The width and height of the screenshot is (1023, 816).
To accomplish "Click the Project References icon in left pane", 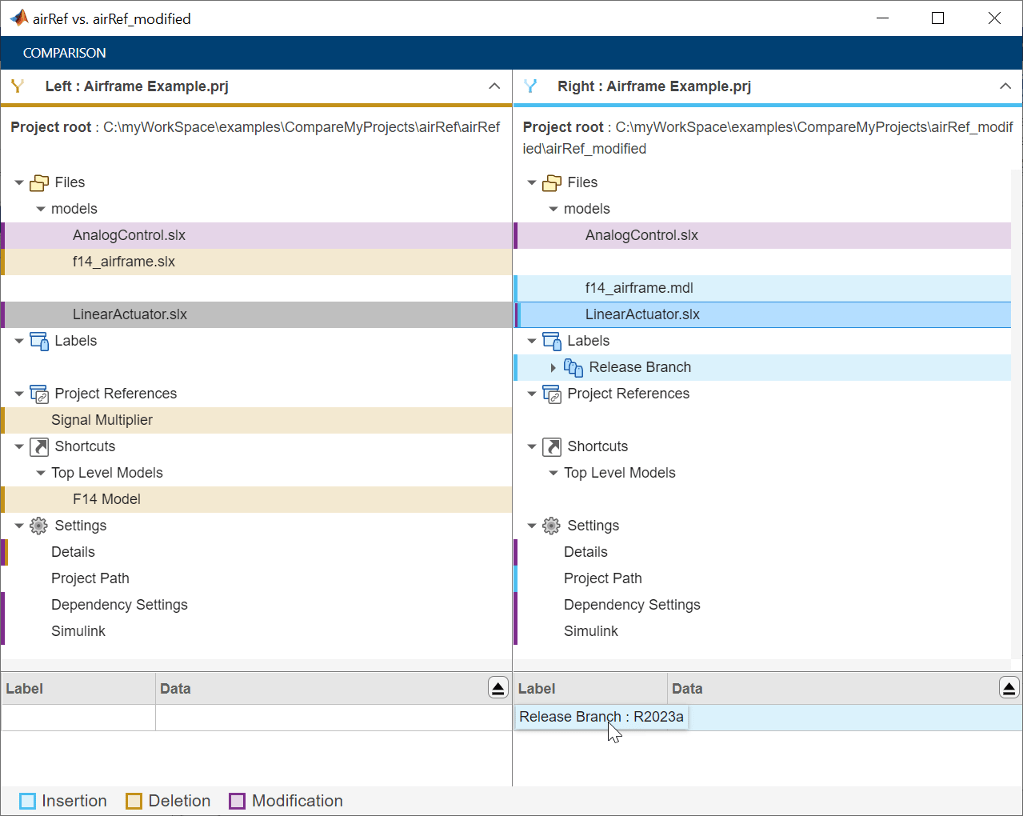I will [x=40, y=394].
